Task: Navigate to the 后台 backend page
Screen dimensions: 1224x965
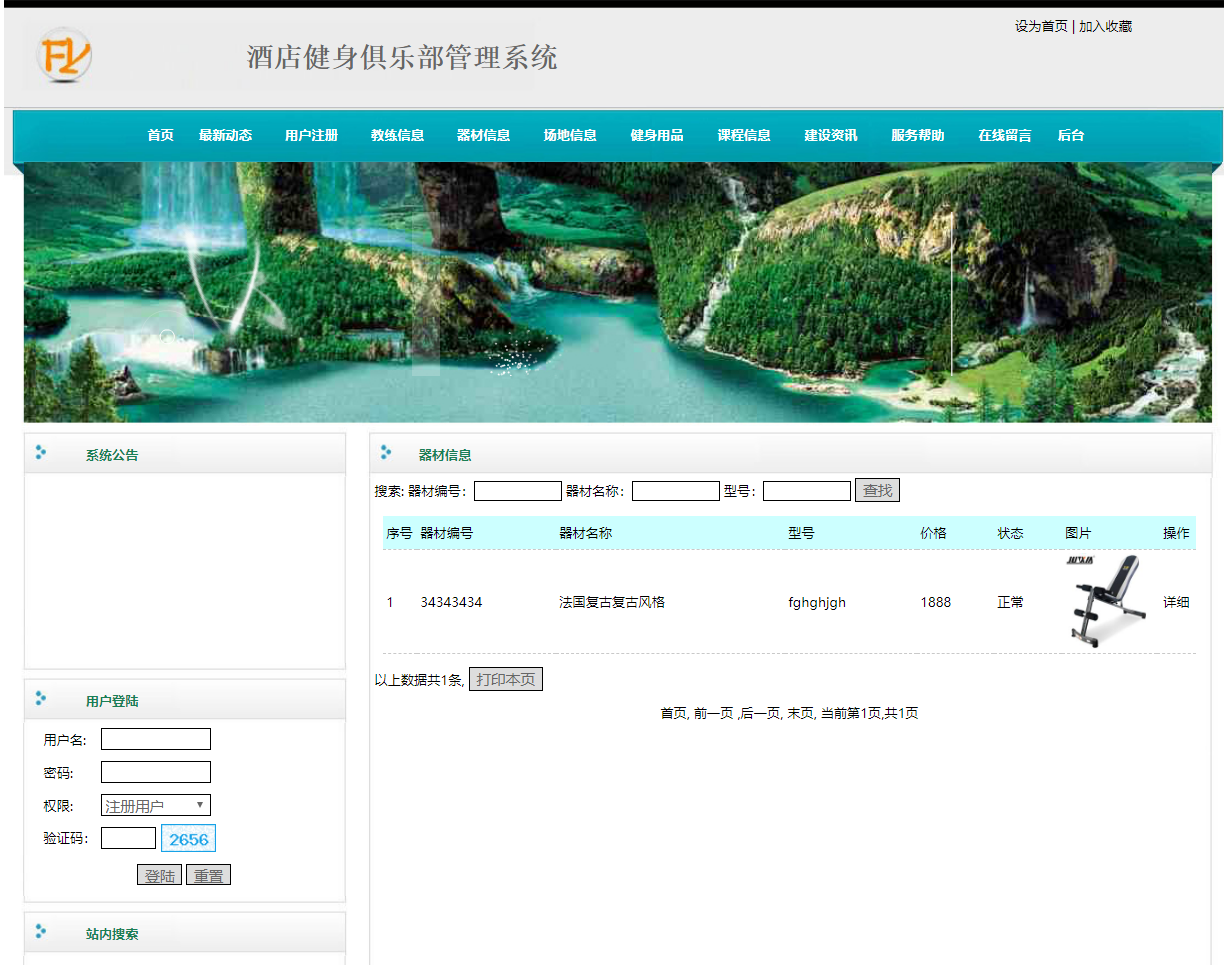Action: point(1070,135)
